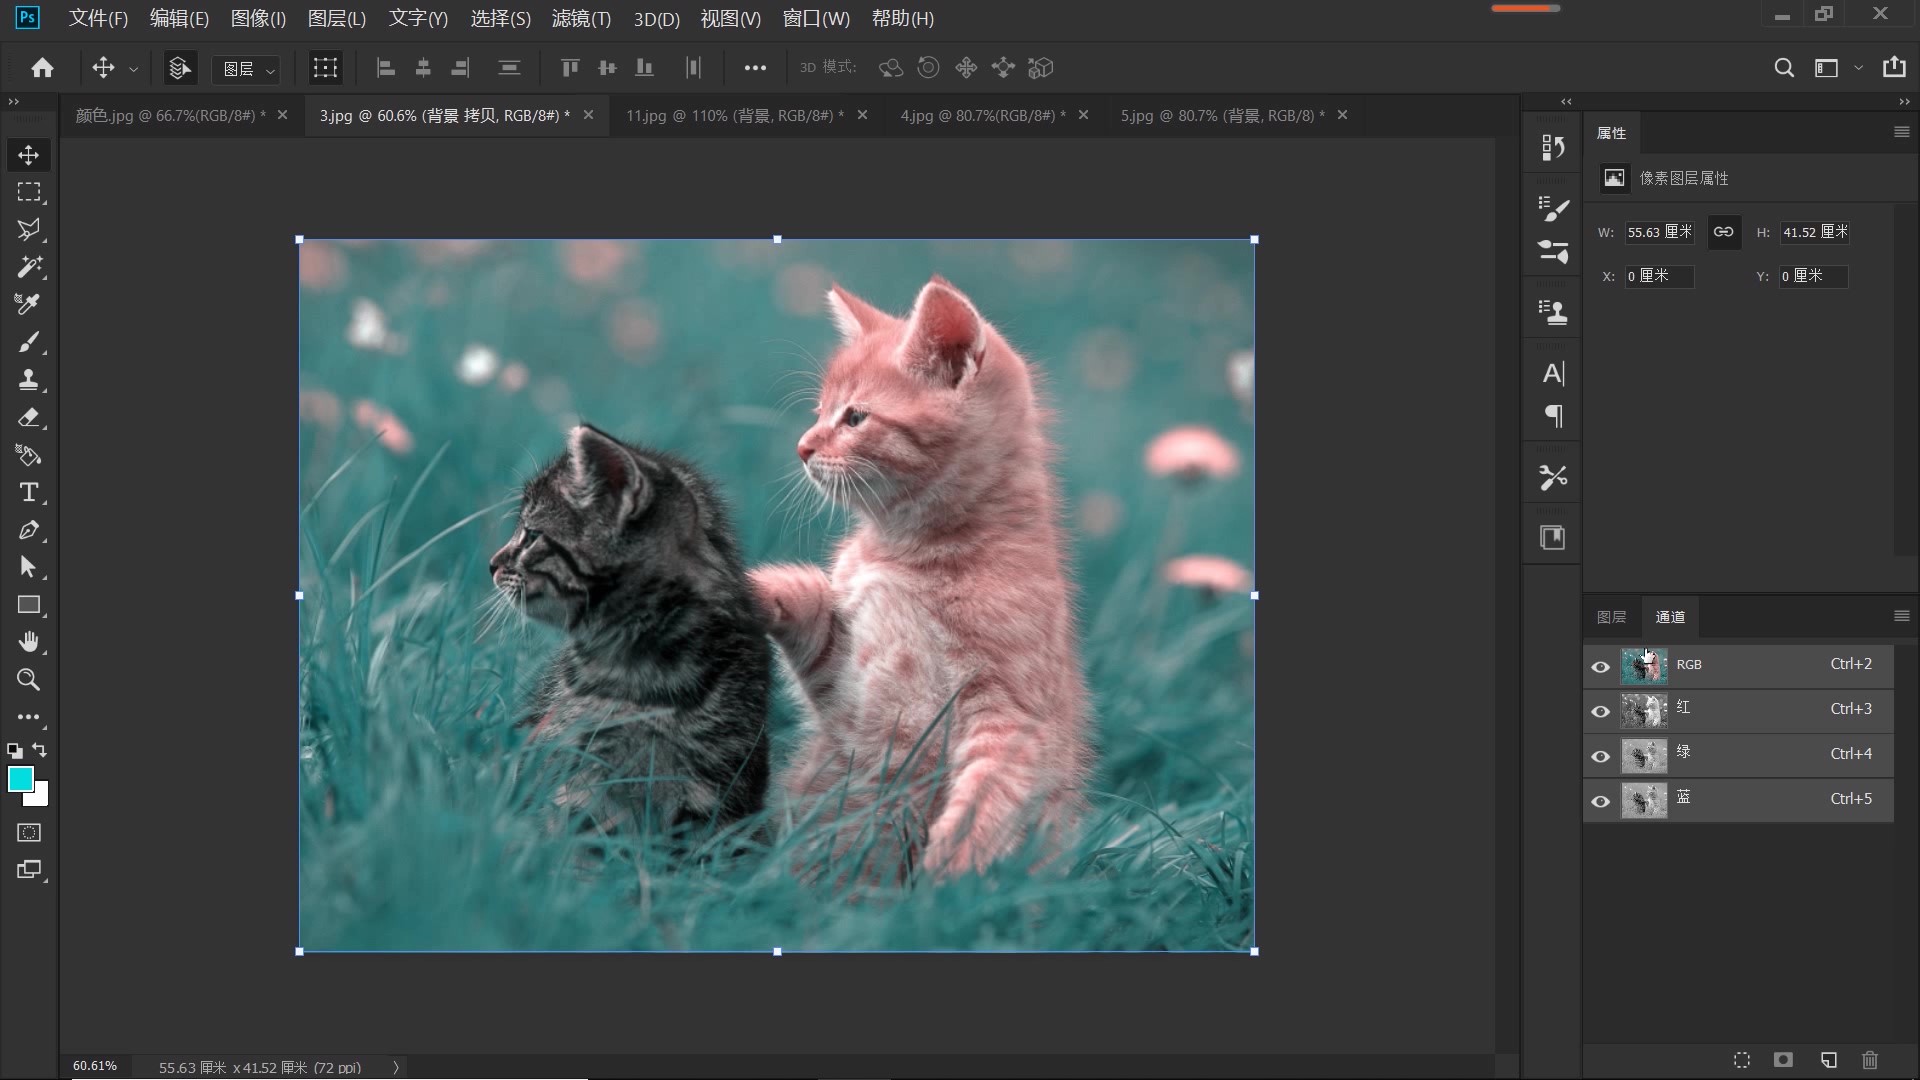The height and width of the screenshot is (1080, 1920).
Task: Switch to the 图层 panel tab
Action: pos(1611,617)
